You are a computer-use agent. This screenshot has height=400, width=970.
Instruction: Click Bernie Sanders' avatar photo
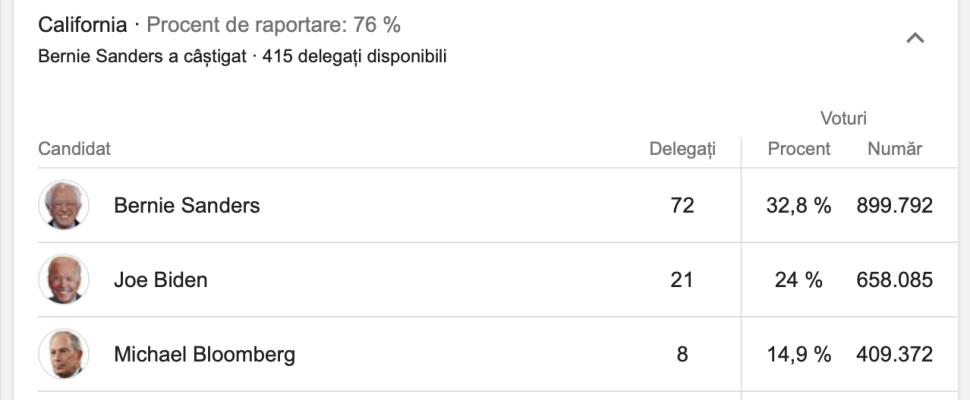[64, 205]
